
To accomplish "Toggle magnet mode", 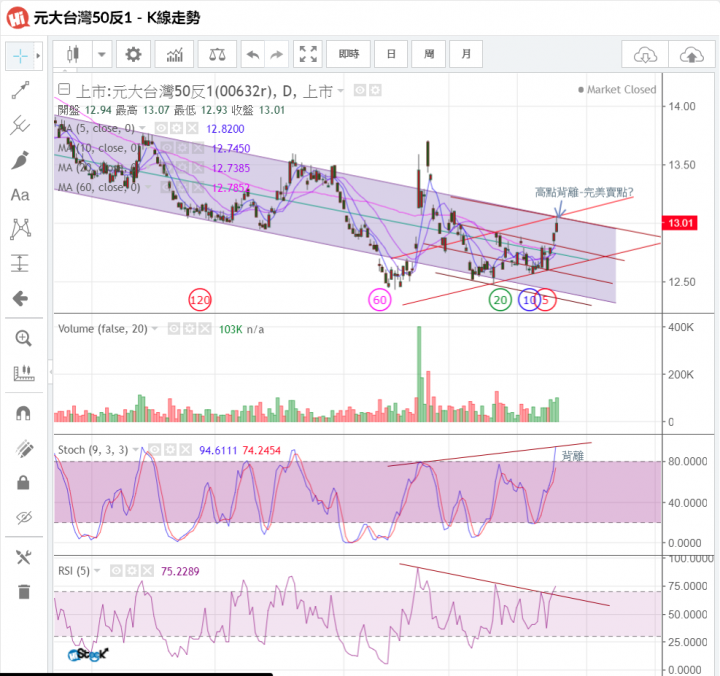I will click(23, 413).
